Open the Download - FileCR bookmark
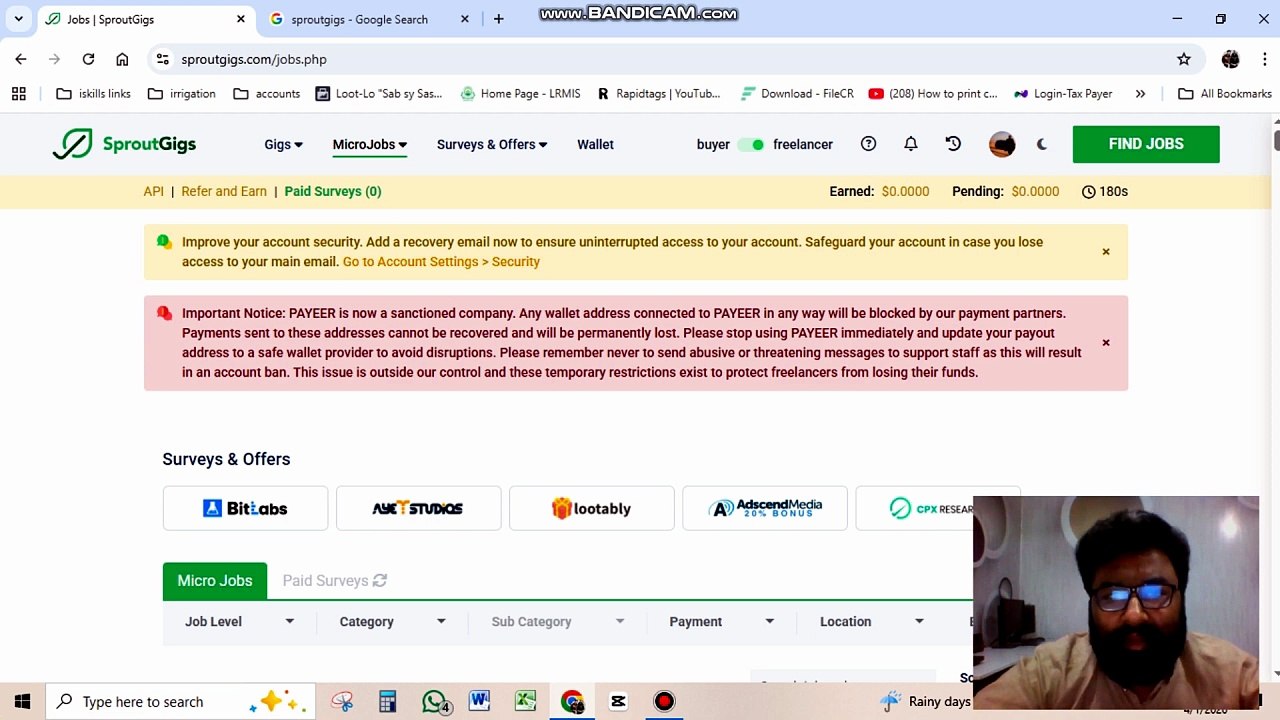The height and width of the screenshot is (720, 1280). click(798, 94)
